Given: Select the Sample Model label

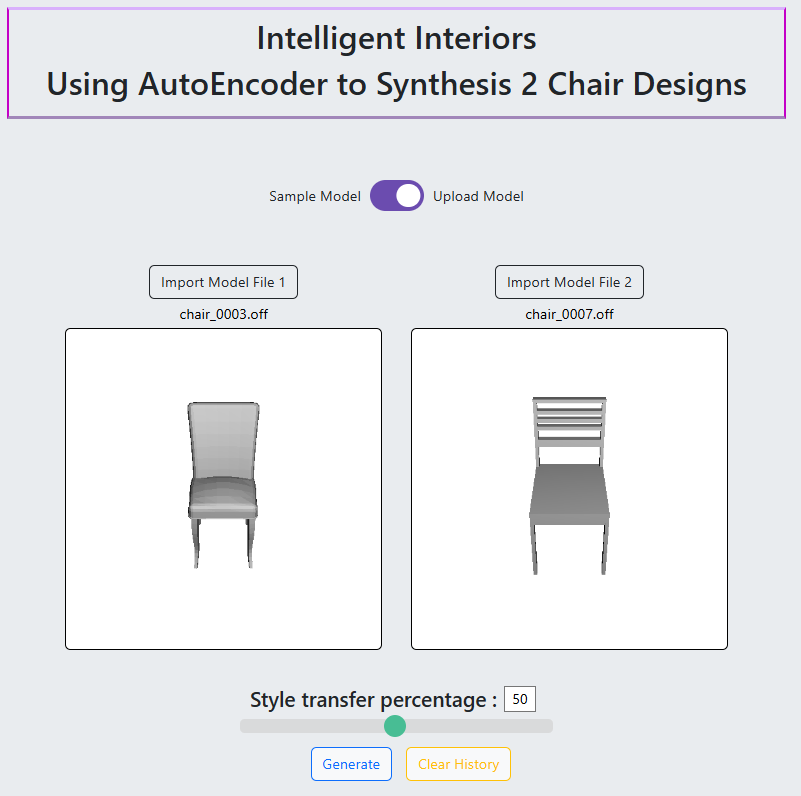Looking at the screenshot, I should coord(315,196).
